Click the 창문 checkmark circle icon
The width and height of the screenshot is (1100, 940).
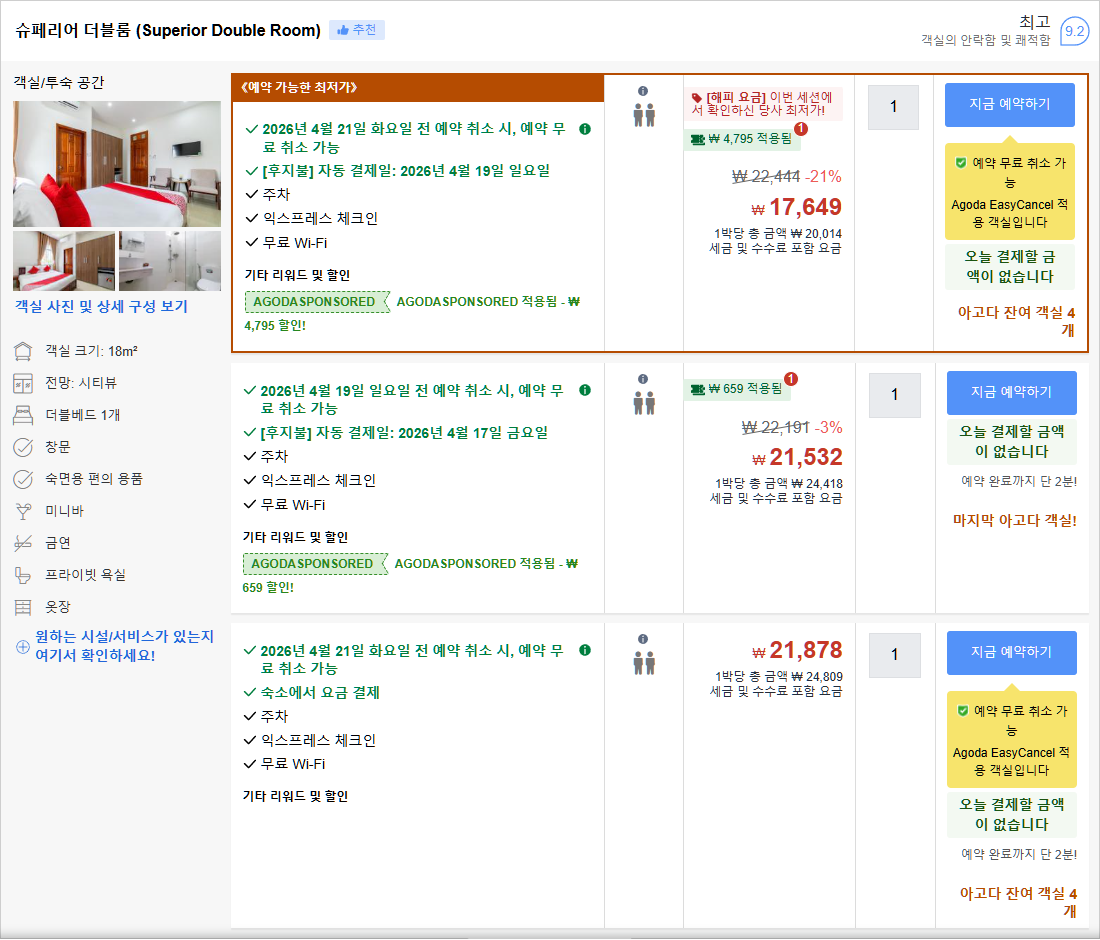[23, 447]
